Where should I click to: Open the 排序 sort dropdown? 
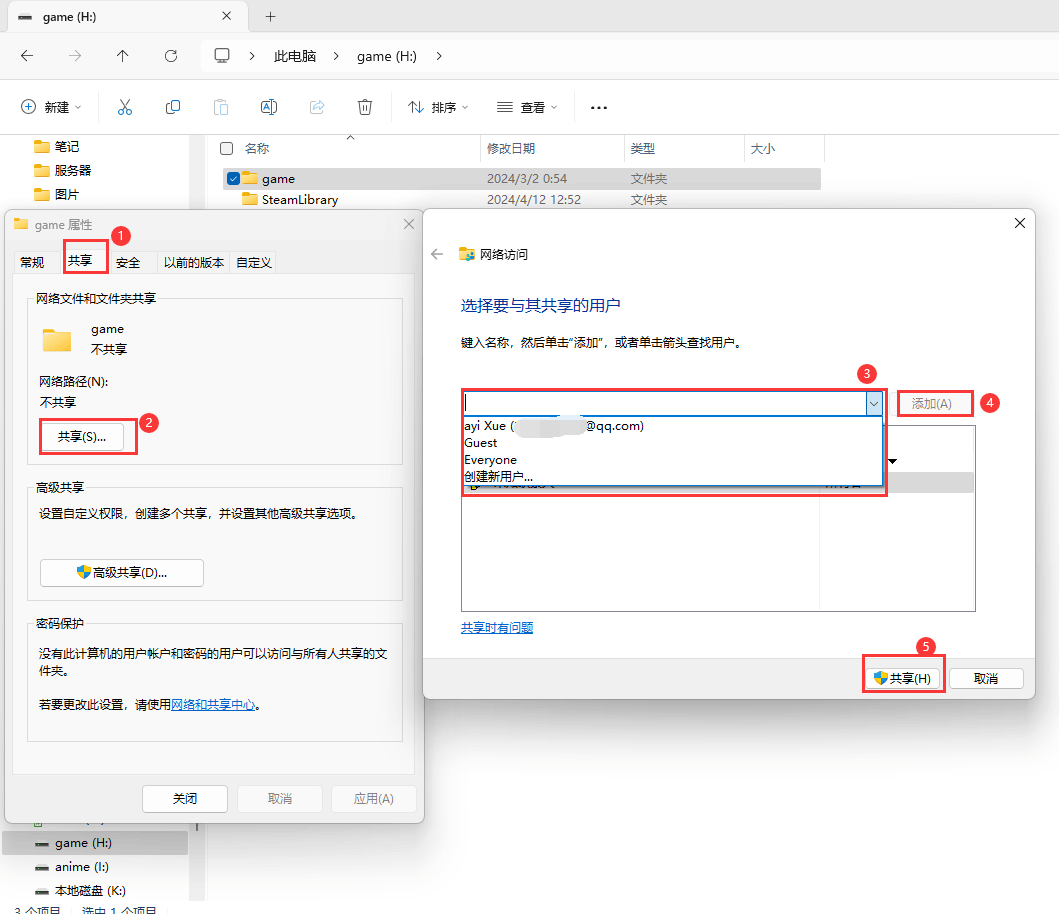(438, 107)
